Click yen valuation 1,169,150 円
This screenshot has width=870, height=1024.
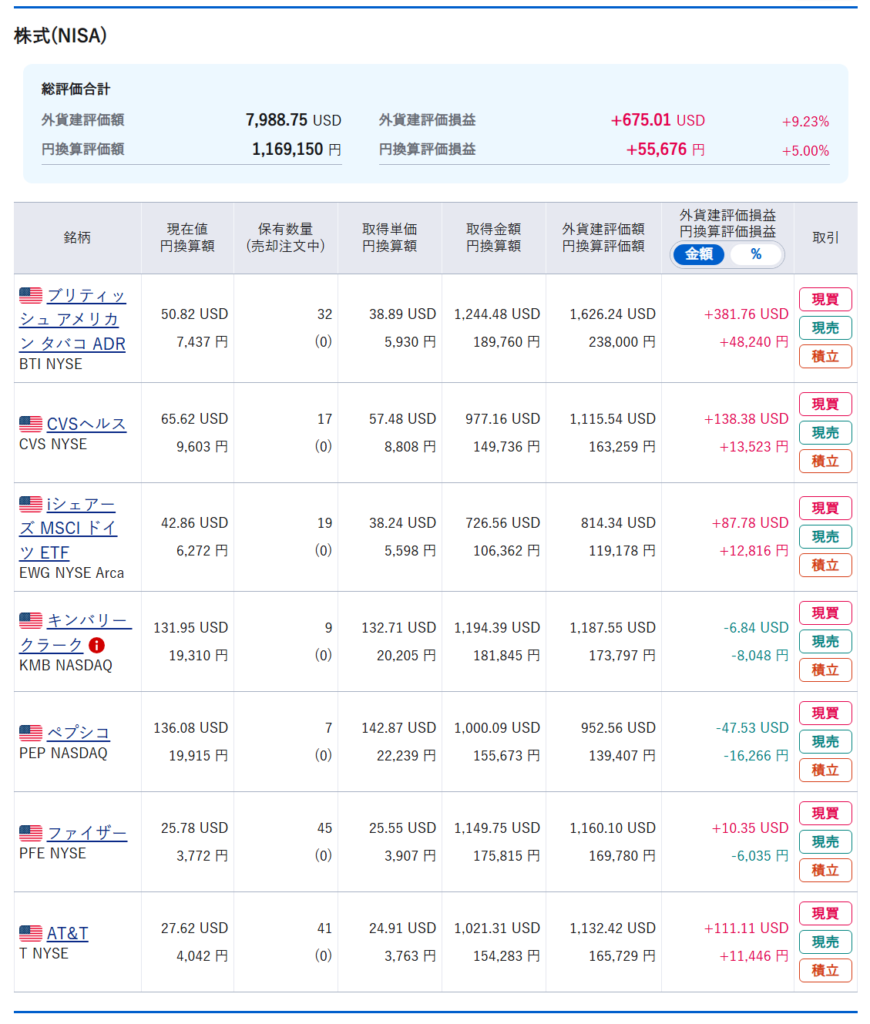[x=297, y=150]
